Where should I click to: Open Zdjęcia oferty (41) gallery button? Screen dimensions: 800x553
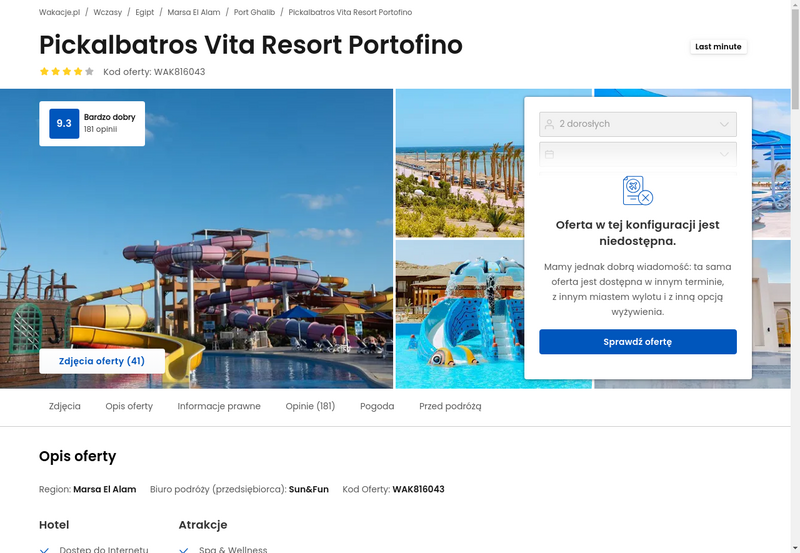coord(102,361)
